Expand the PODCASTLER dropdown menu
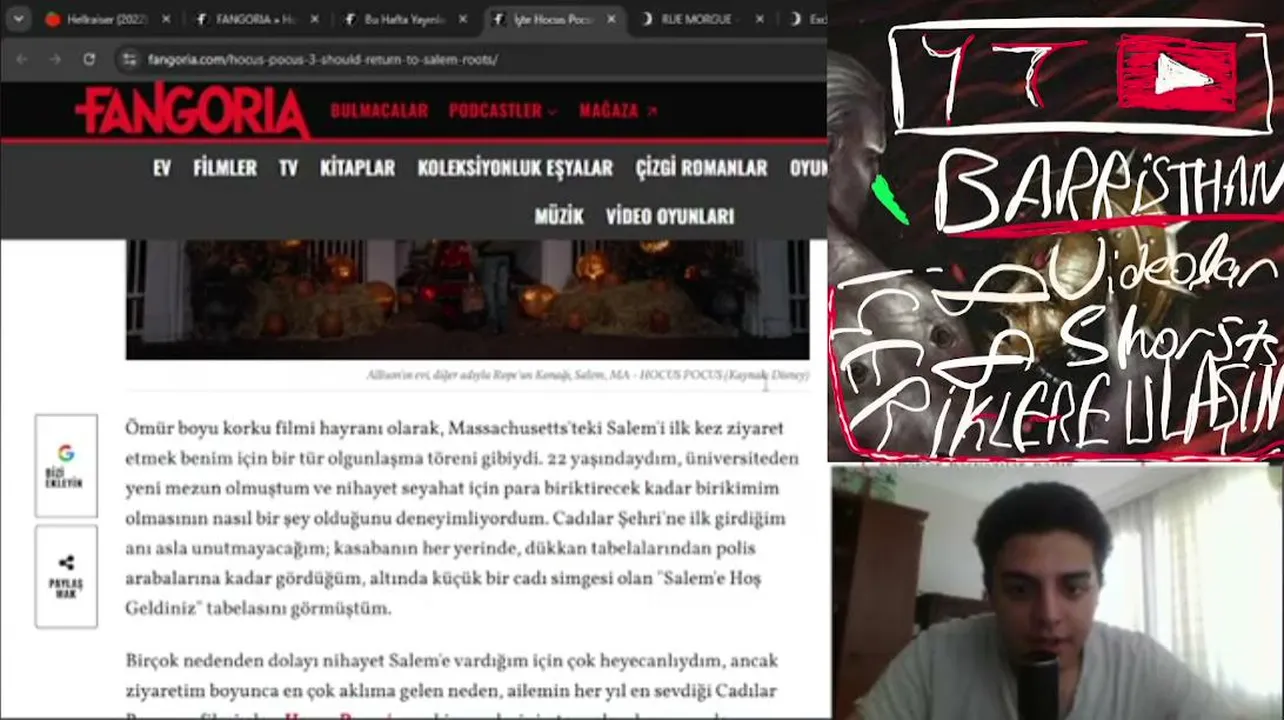Image resolution: width=1284 pixels, height=720 pixels. tap(503, 111)
